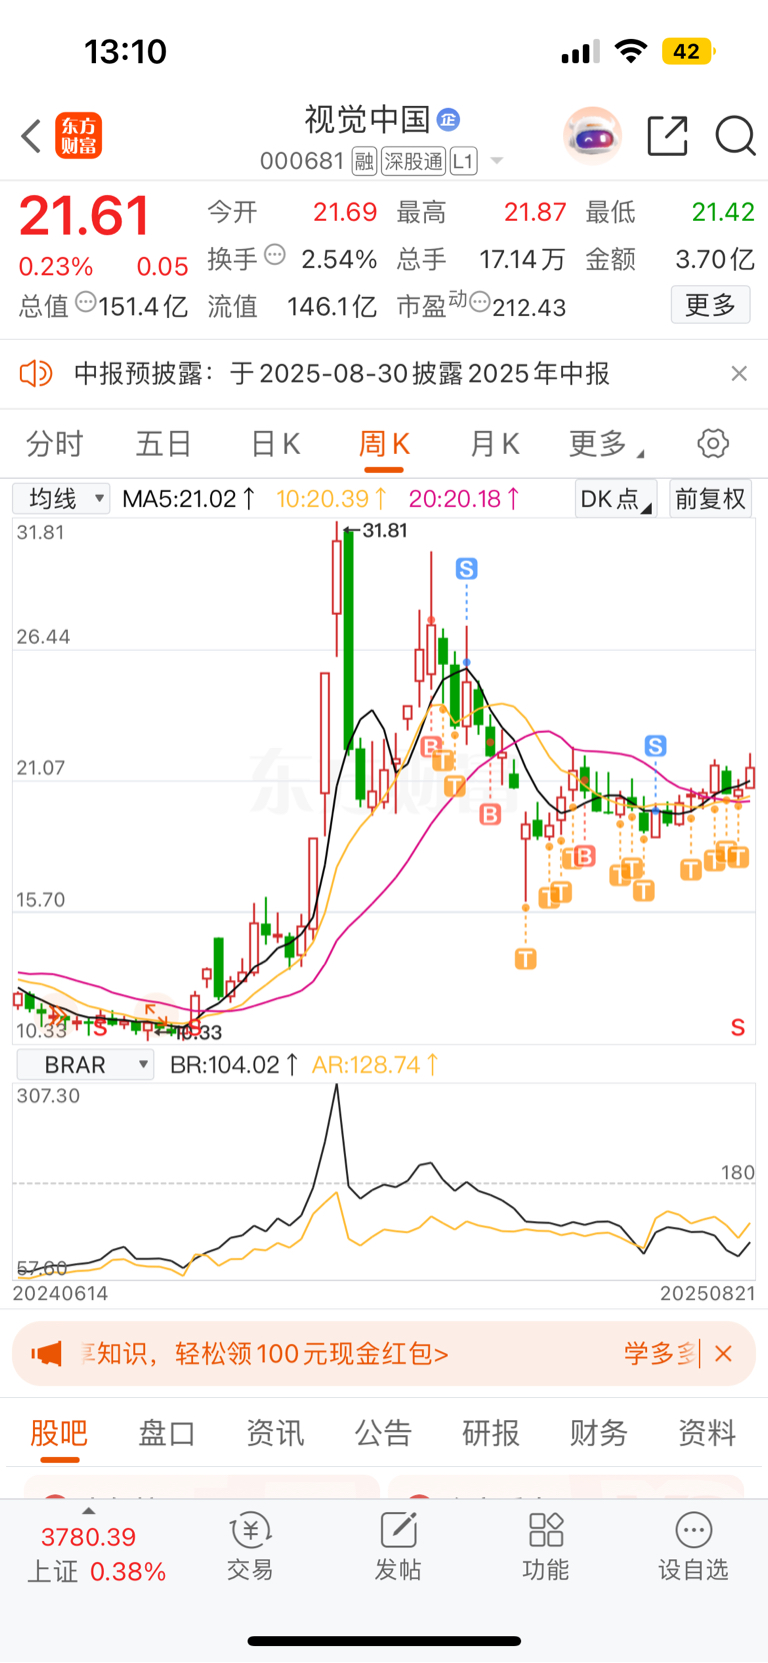Tap the megaphone promo icon
Viewport: 768px width, 1663px height.
[46, 1354]
